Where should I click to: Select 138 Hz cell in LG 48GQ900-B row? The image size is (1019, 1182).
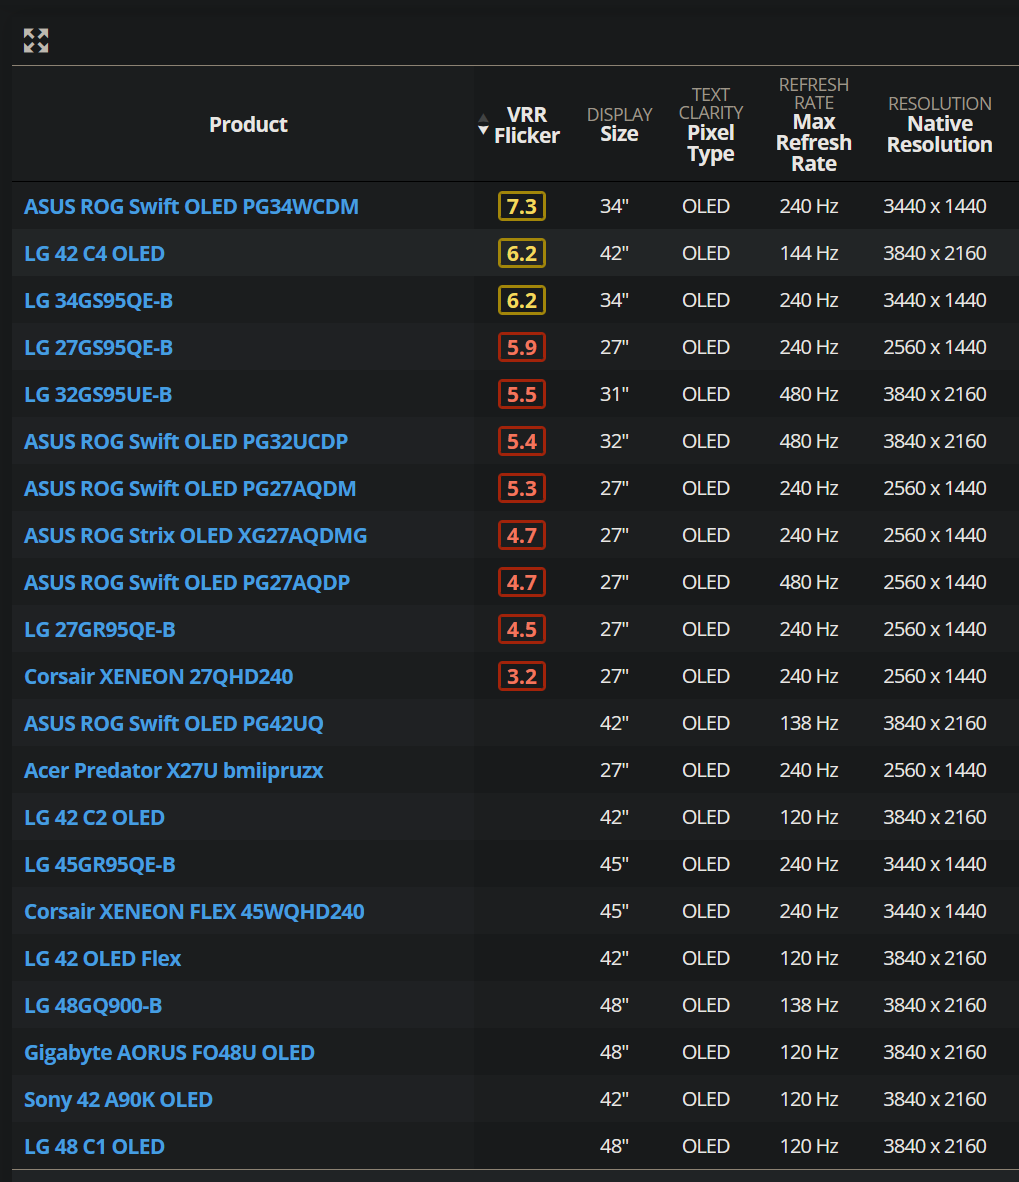(x=809, y=1006)
